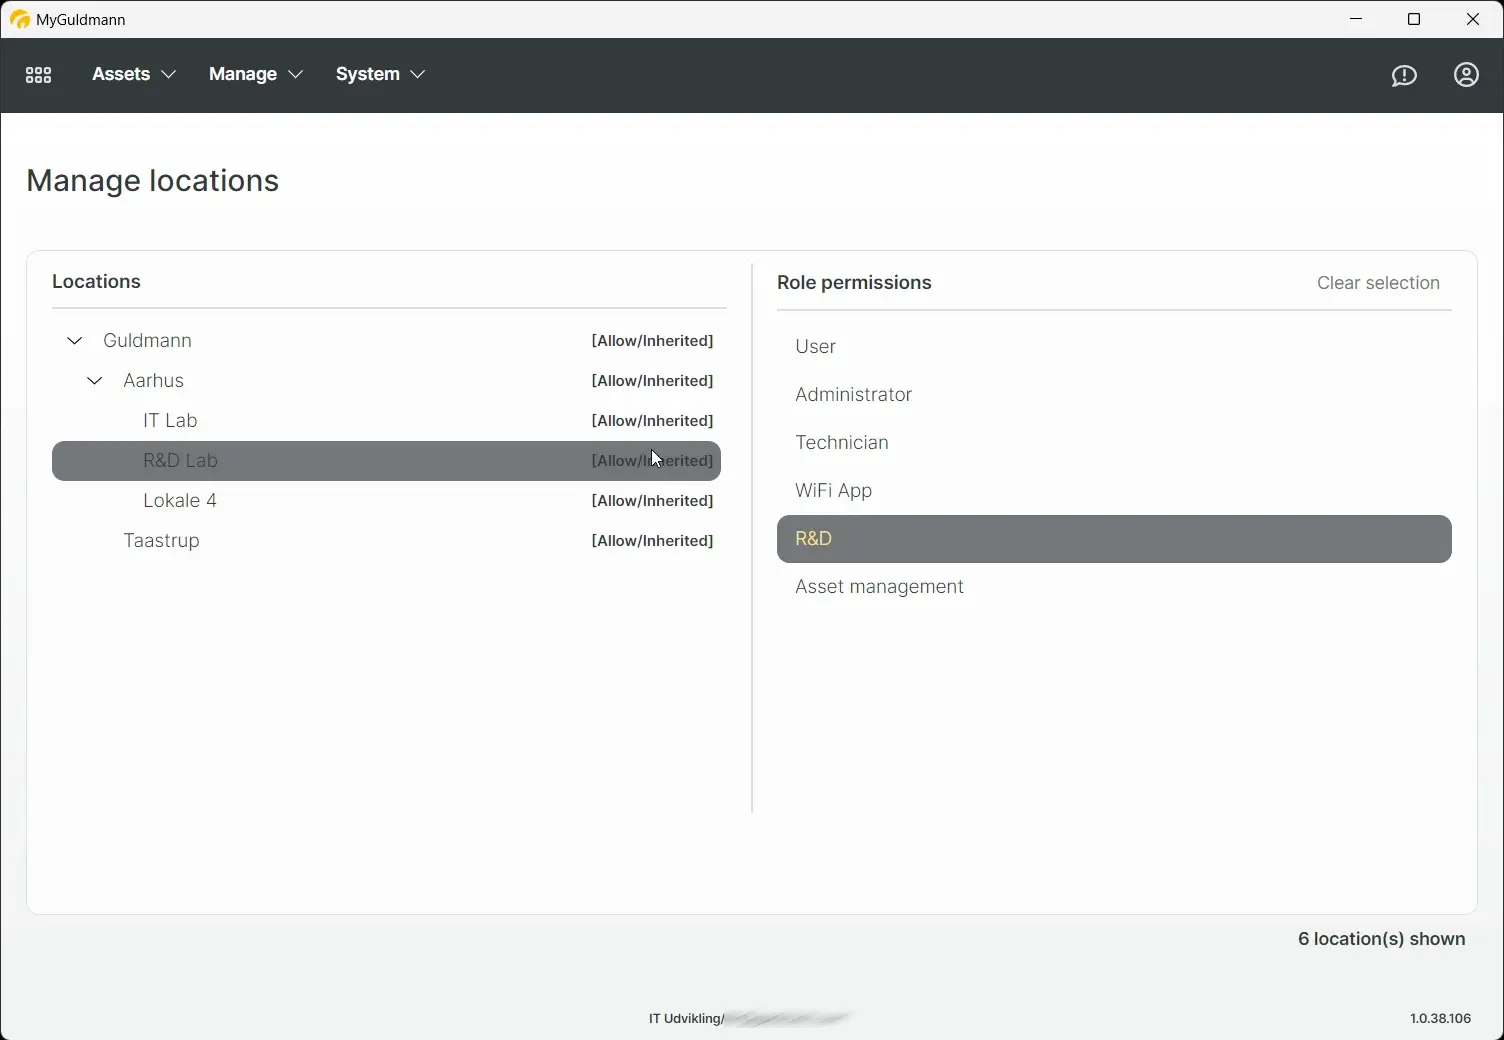Image resolution: width=1504 pixels, height=1040 pixels.
Task: Select the Taastrup location
Action: point(161,540)
